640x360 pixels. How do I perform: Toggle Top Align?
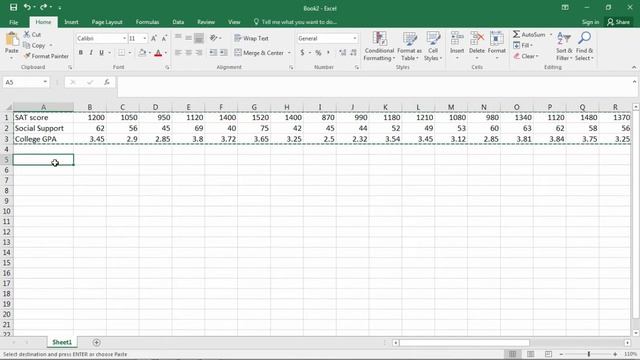click(x=178, y=38)
